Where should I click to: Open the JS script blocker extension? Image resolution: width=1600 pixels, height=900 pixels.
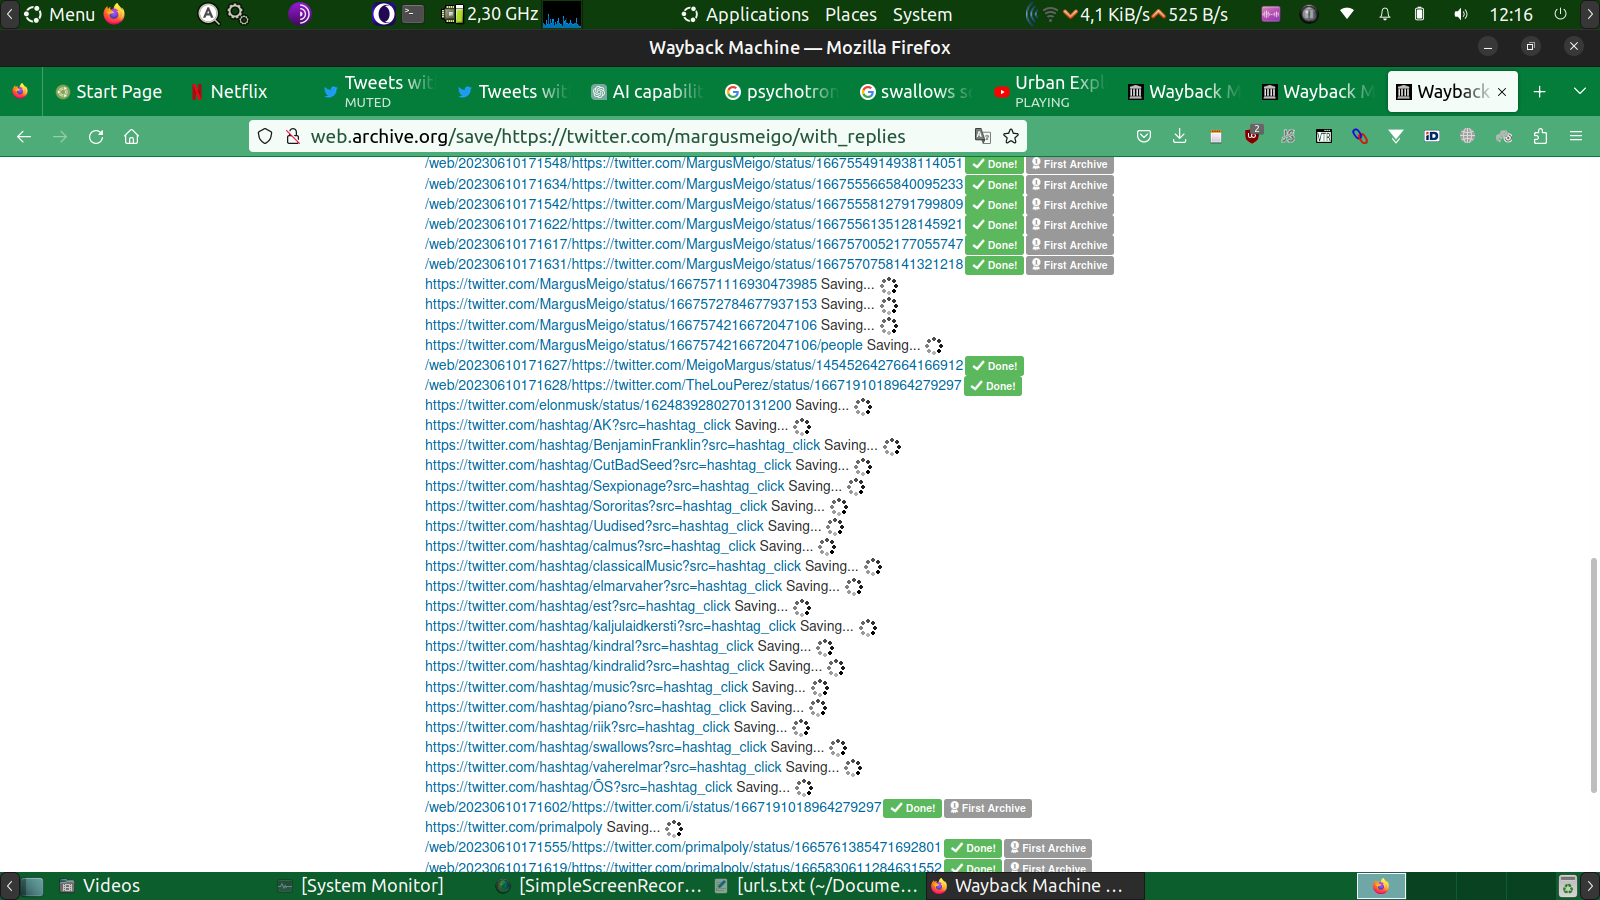coord(1288,136)
